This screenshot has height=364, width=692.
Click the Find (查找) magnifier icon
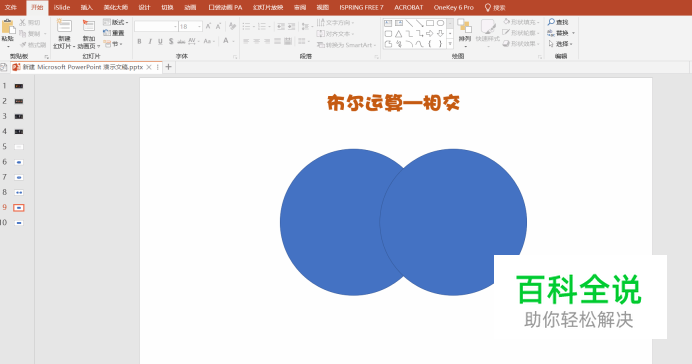point(551,22)
